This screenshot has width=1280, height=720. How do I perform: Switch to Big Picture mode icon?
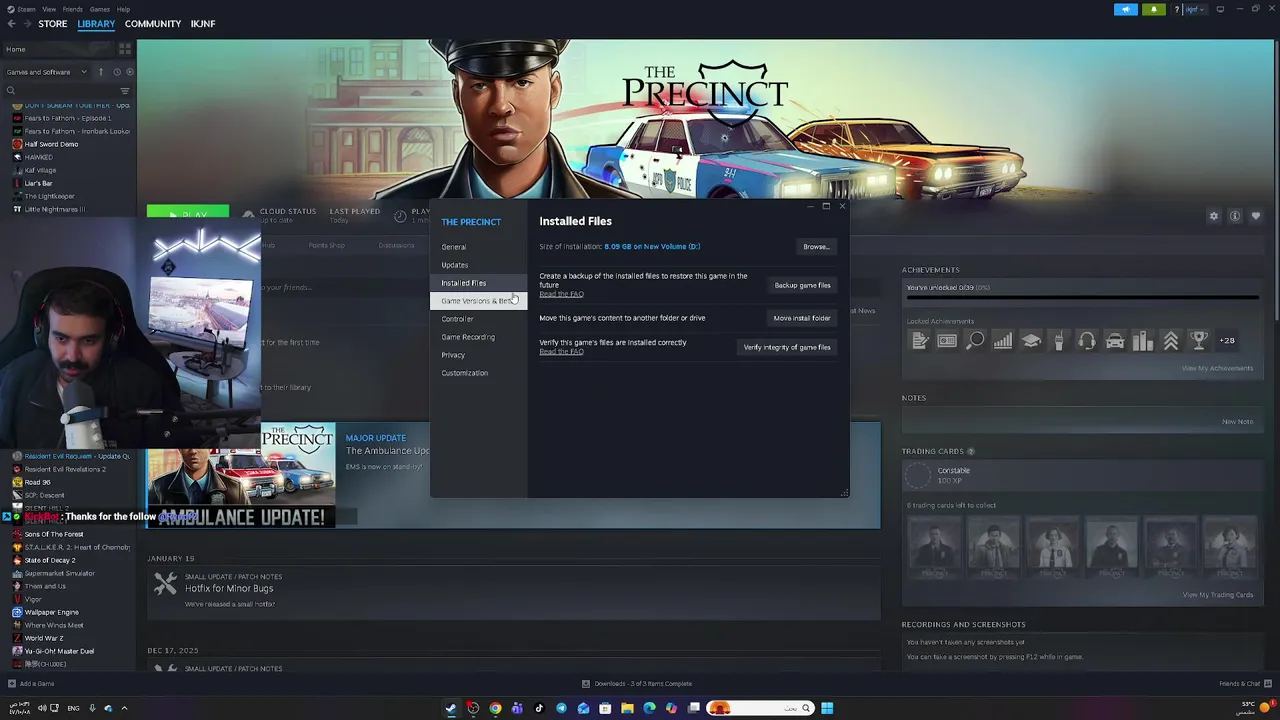(x=1220, y=9)
